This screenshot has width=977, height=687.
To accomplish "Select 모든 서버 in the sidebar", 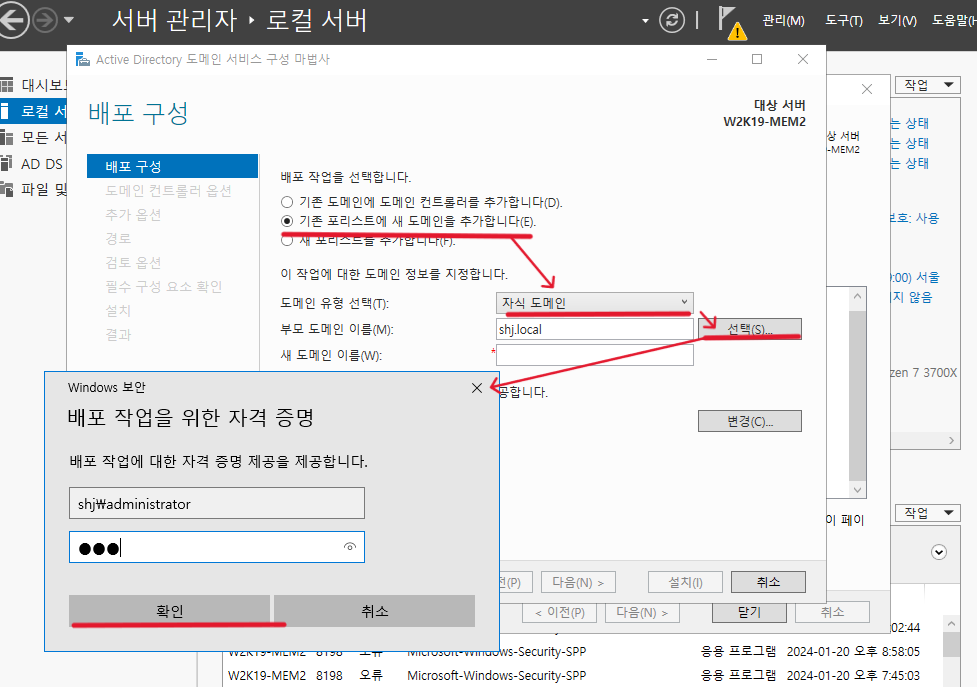I will (x=34, y=137).
